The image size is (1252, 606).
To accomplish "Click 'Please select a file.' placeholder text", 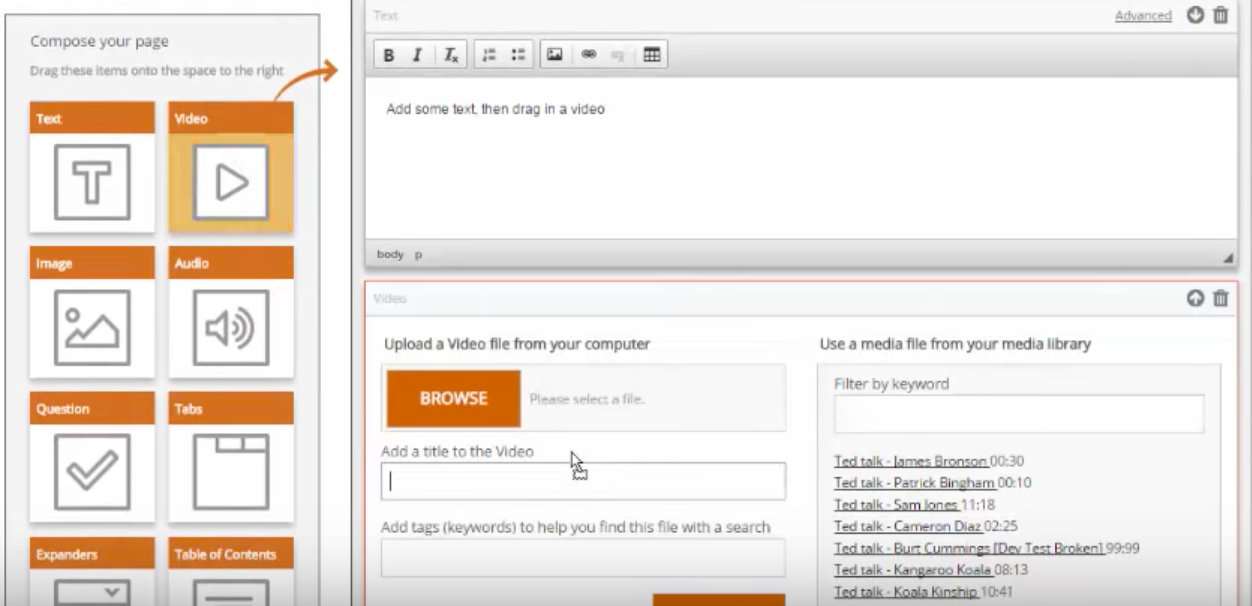I will pos(587,399).
